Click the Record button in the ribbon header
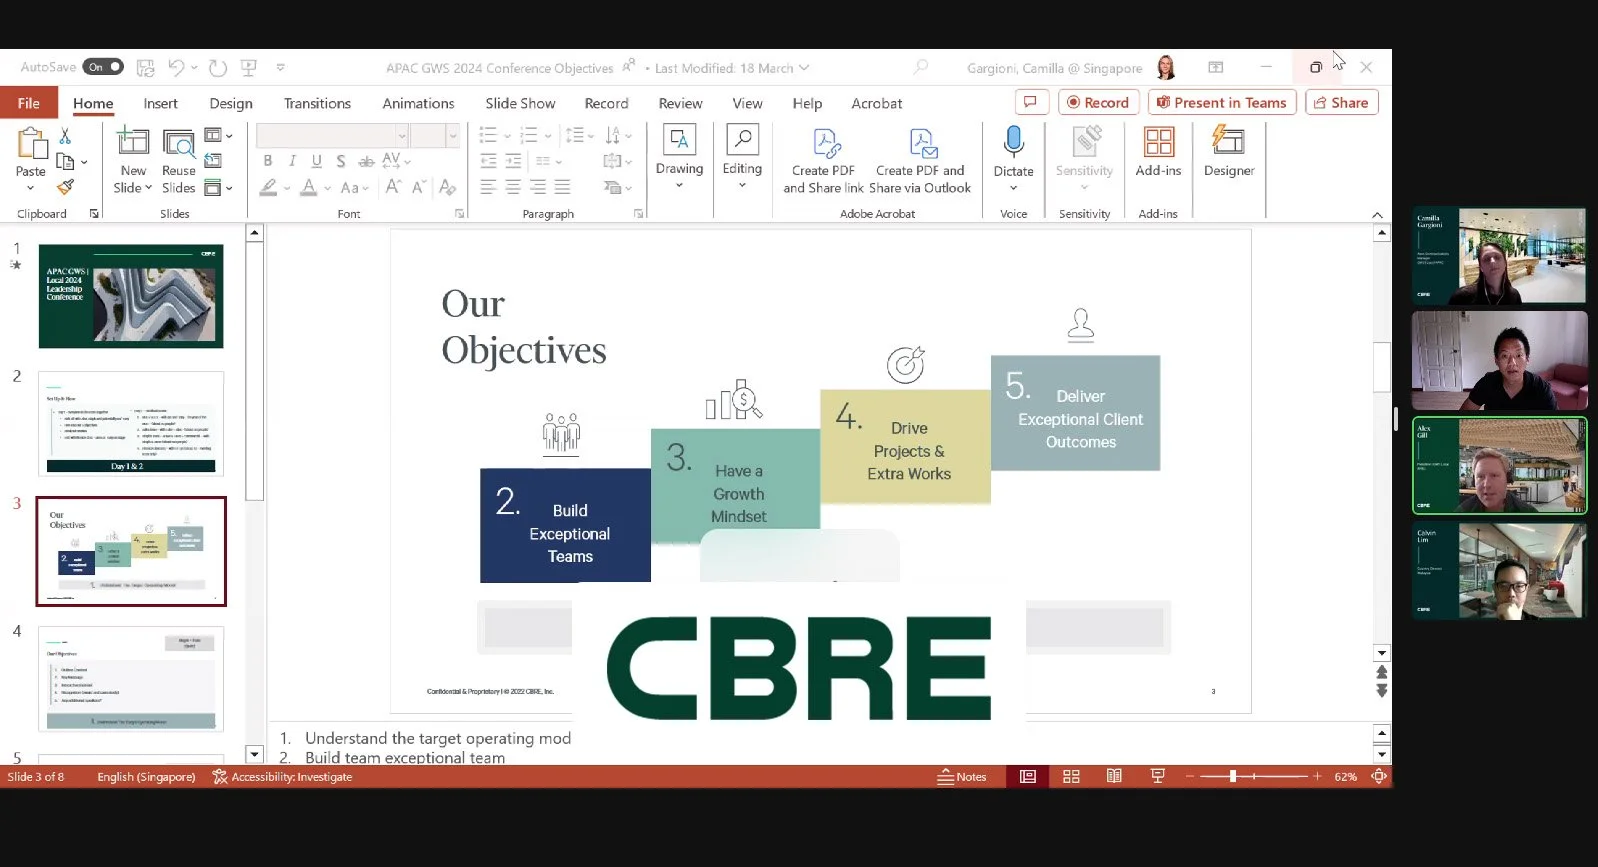 (x=1099, y=102)
